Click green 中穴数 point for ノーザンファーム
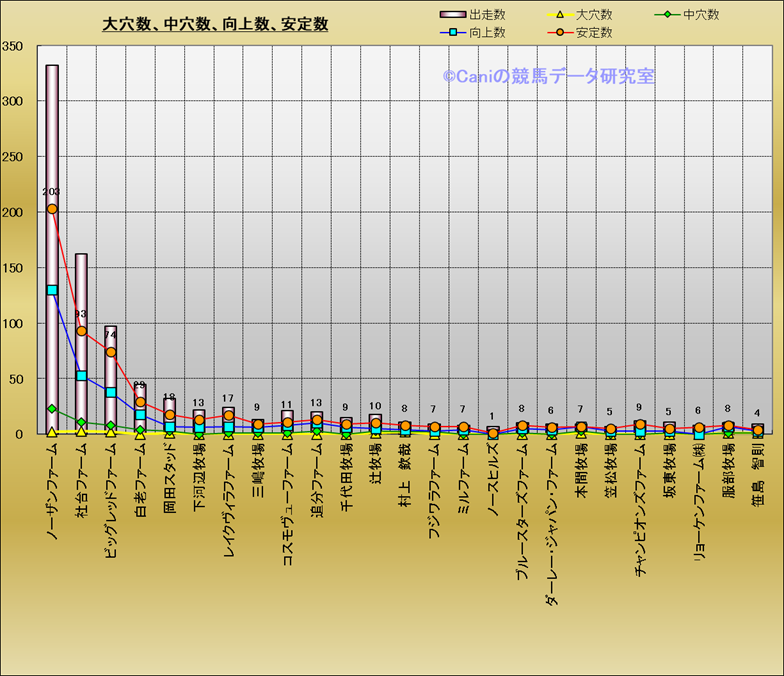Viewport: 784px width, 676px height. (52, 409)
